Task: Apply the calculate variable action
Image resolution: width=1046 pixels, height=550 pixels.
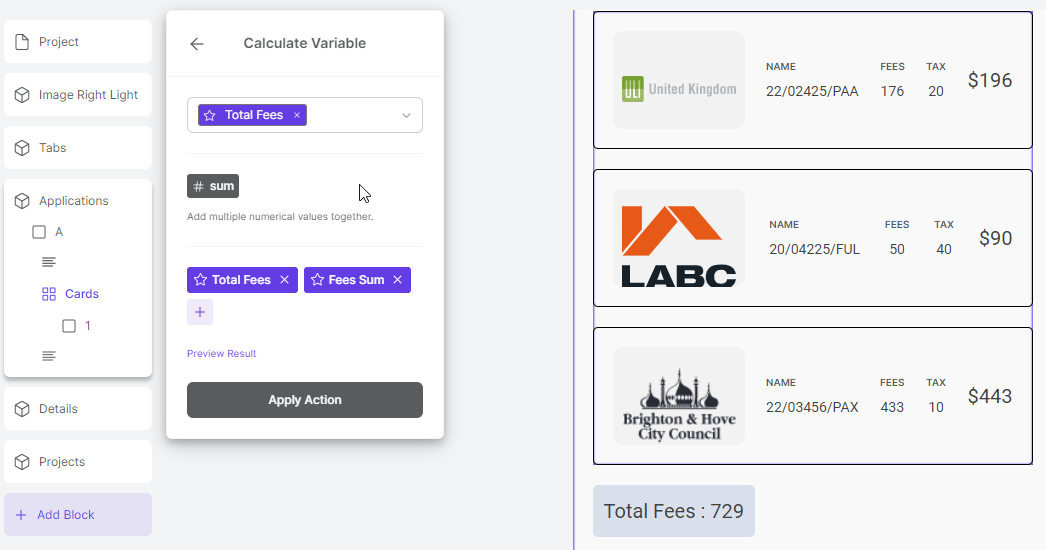Action: pos(305,400)
